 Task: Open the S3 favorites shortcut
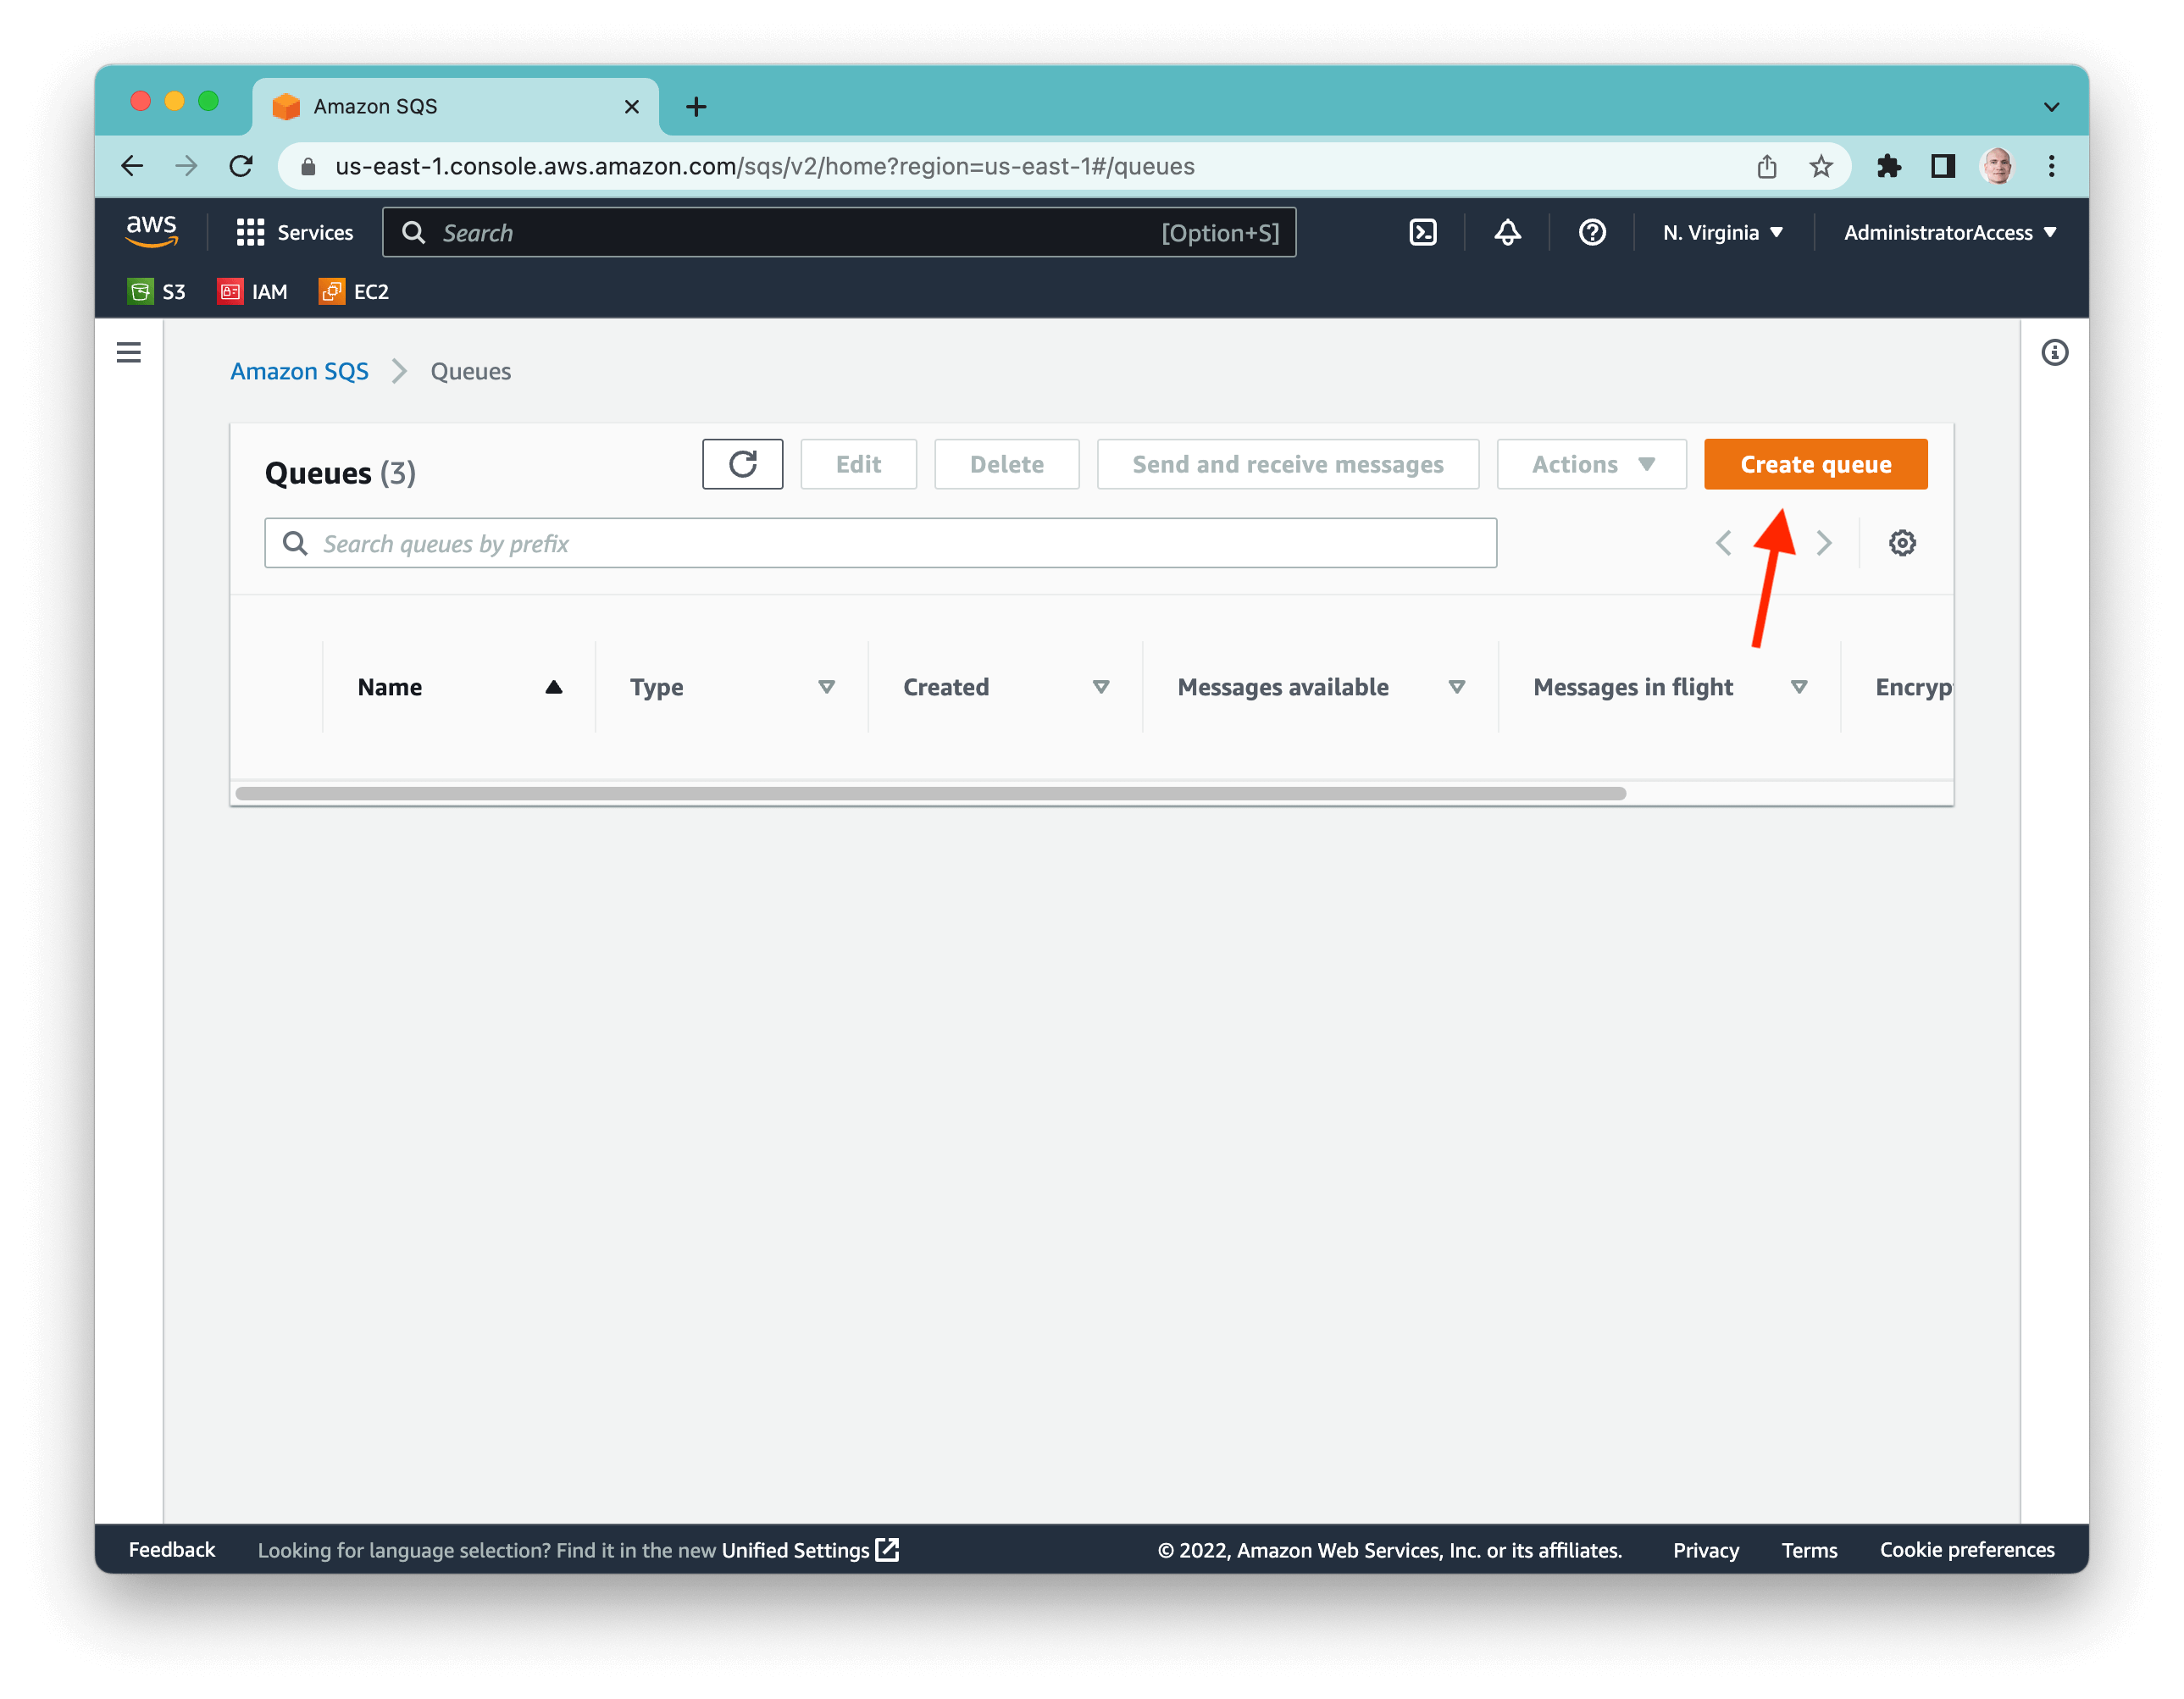[156, 291]
